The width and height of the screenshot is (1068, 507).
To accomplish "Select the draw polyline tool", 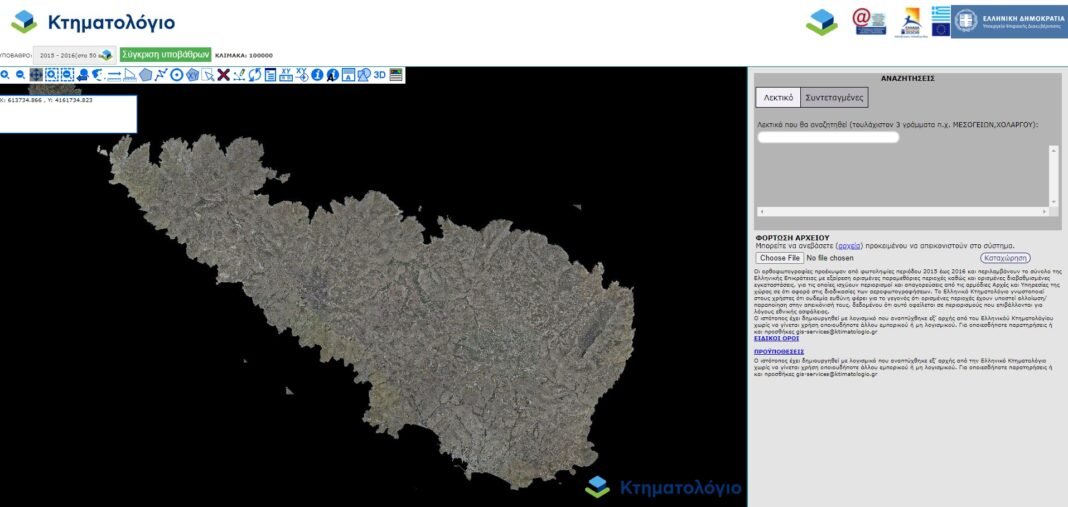I will (161, 75).
